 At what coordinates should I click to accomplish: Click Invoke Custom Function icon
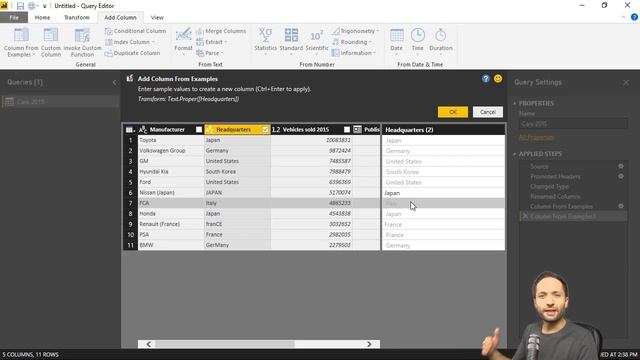(82, 36)
